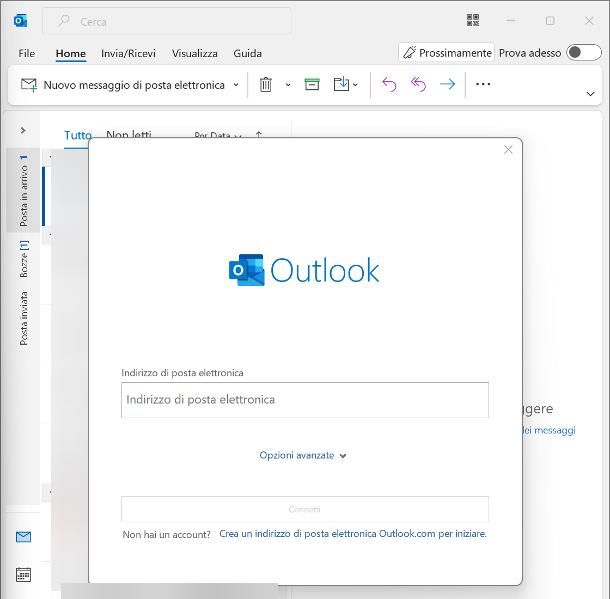This screenshot has width=610, height=599.
Task: Reply using the single back arrow icon
Action: pos(389,84)
